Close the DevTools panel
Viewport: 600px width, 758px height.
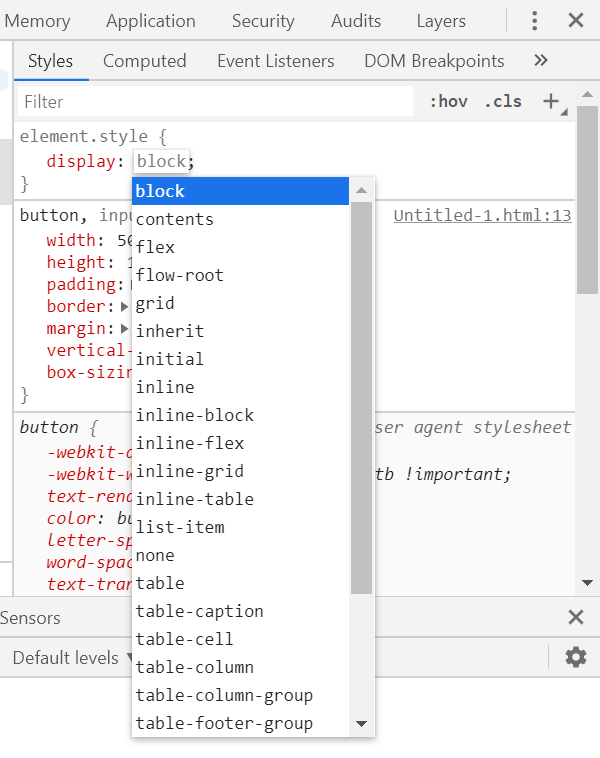(x=576, y=21)
